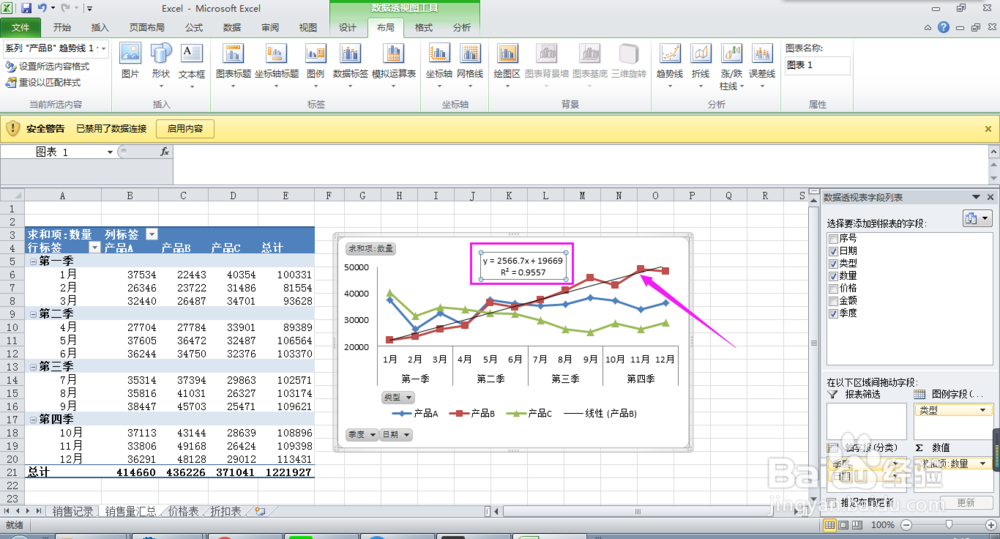Viewport: 1000px width, 539px height.
Task: Click 设置所选内容格式 format selection
Action: point(47,66)
